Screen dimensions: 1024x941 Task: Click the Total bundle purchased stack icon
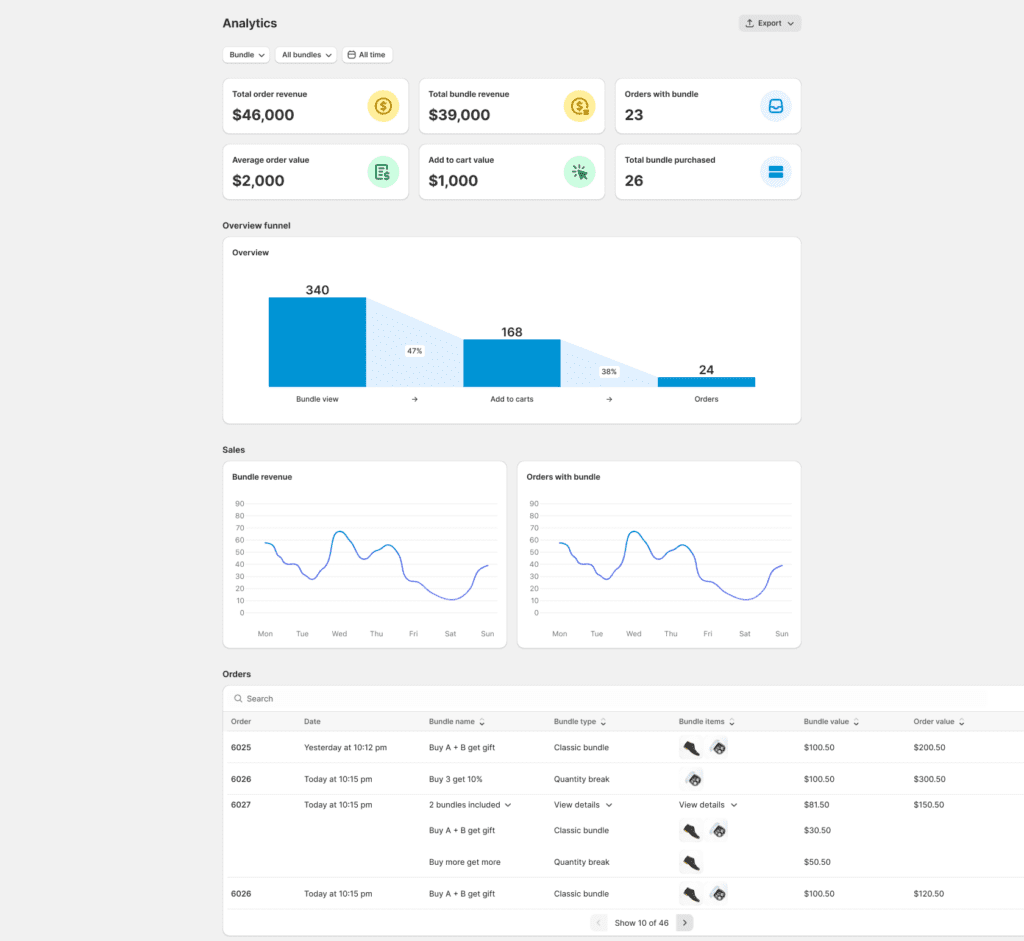[775, 172]
